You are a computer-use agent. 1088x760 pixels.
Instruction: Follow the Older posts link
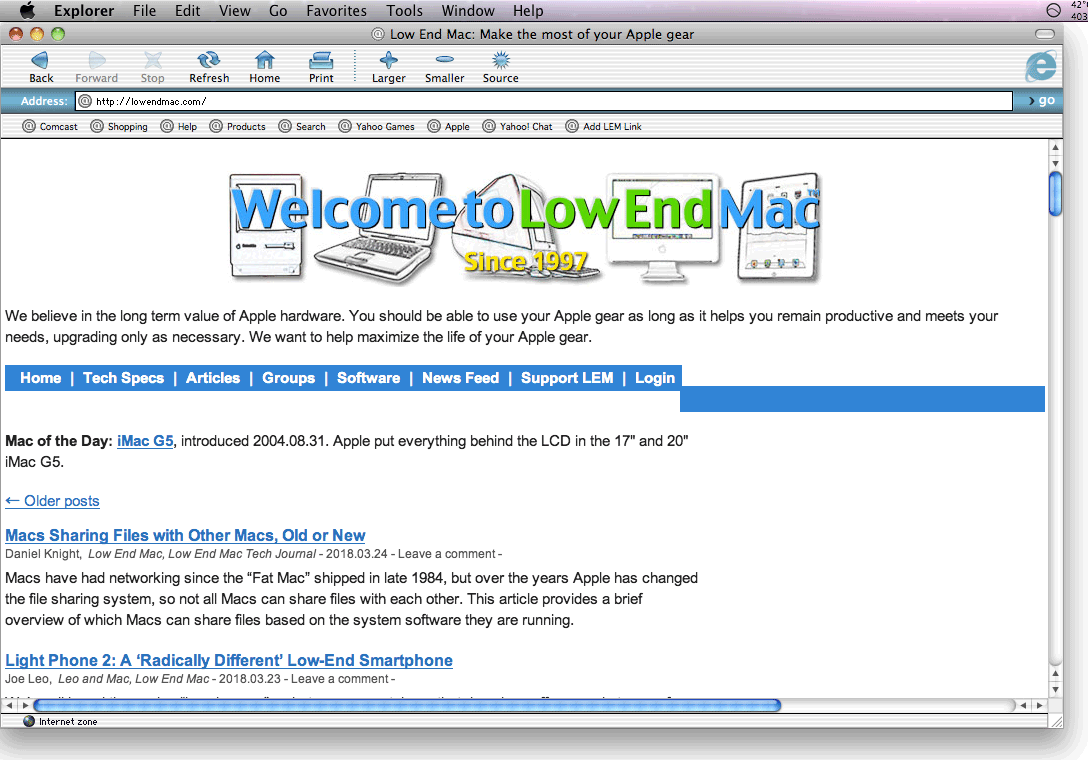pos(52,501)
